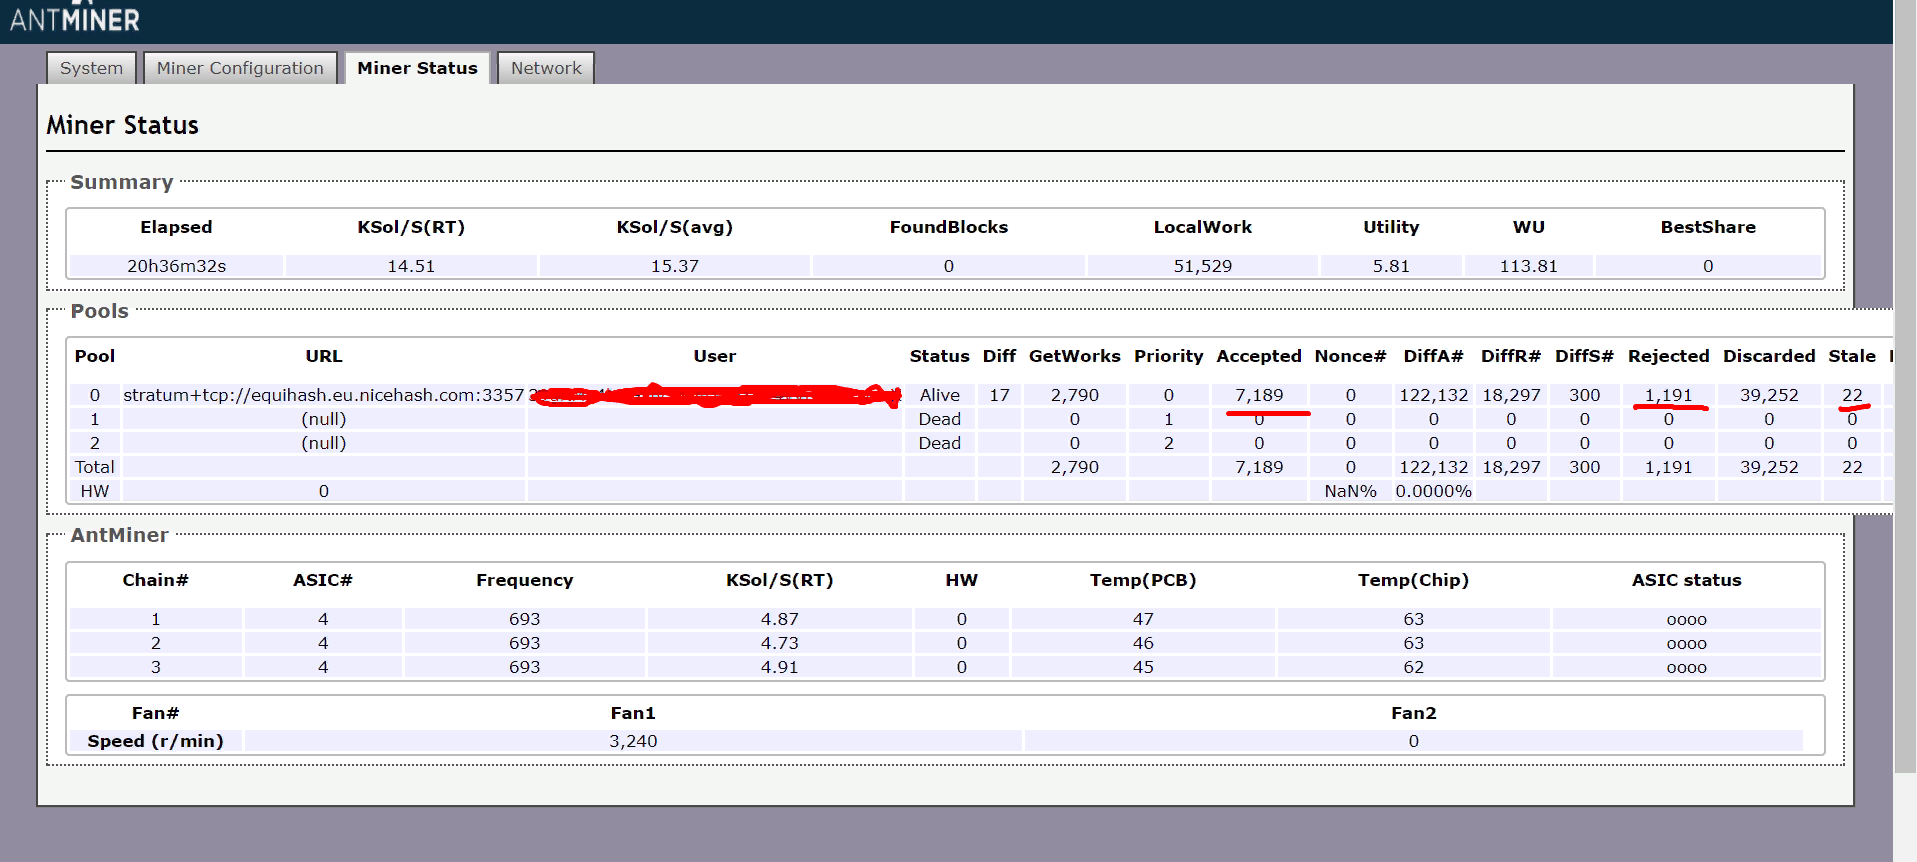
Task: Click the Frequency column header
Action: (x=524, y=580)
